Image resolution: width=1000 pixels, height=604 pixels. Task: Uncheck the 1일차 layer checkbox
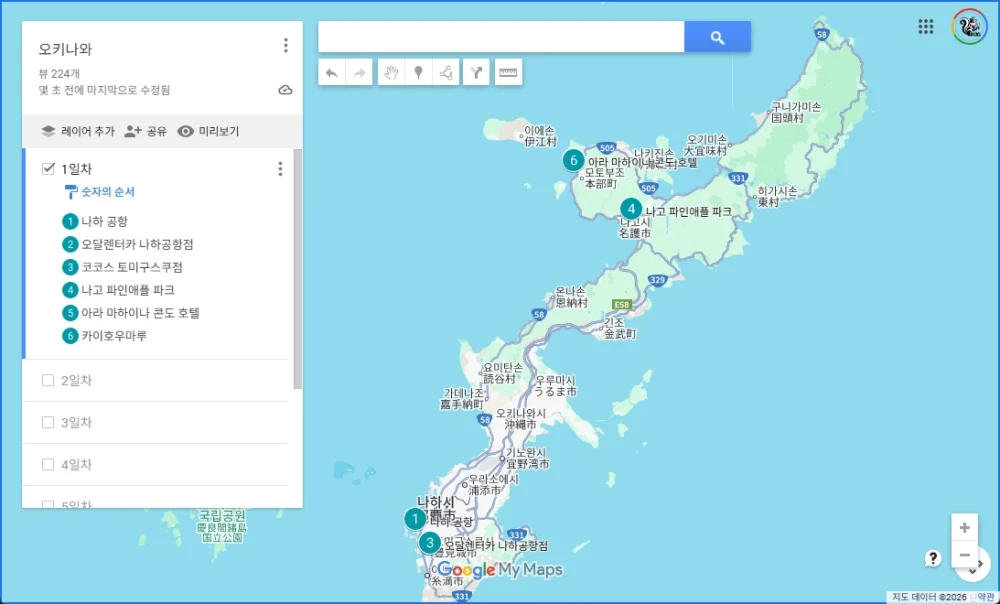(x=48, y=168)
